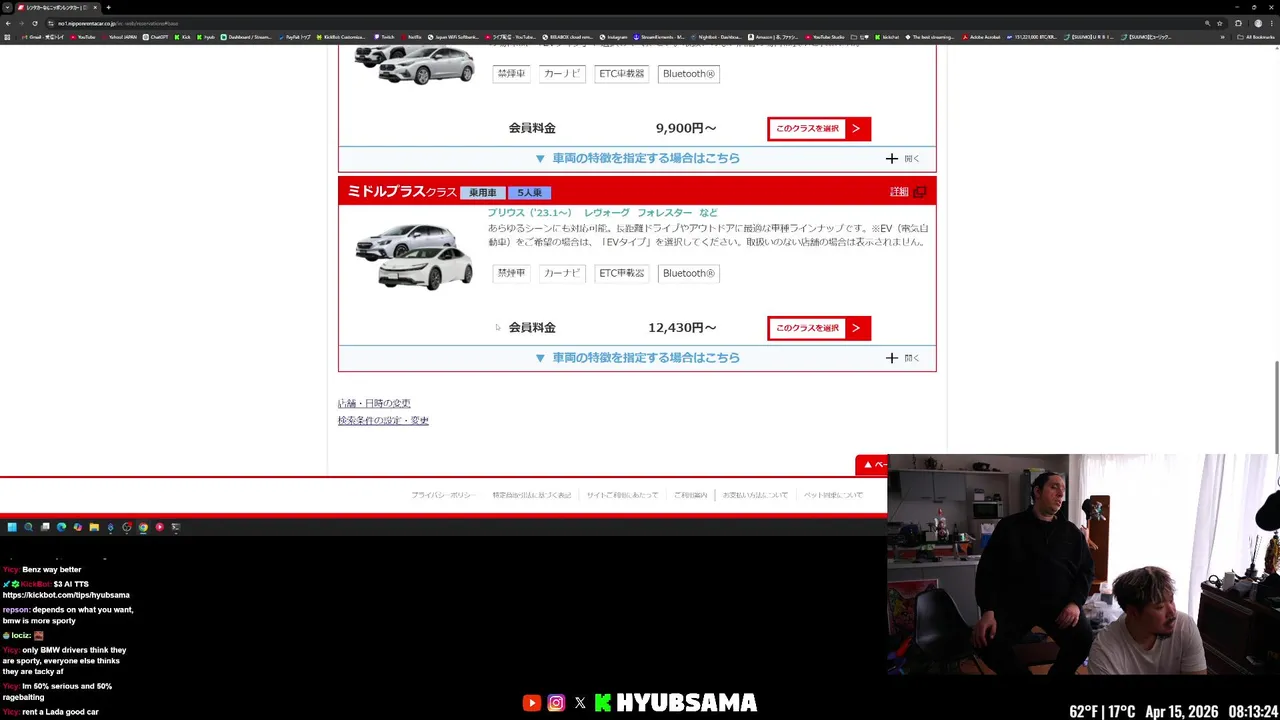Open the Instagram bookmark

tap(614, 37)
